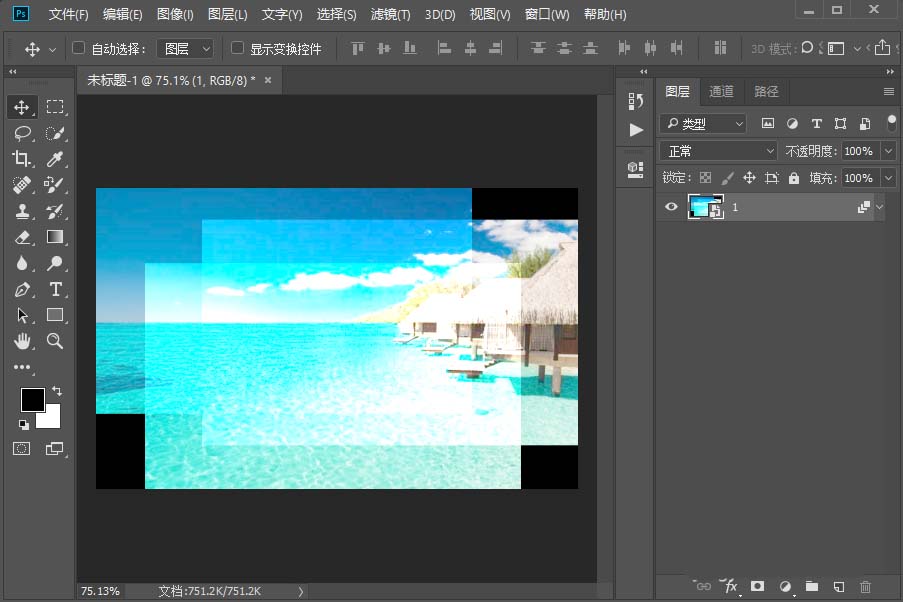This screenshot has width=903, height=602.
Task: Check the 显示变换控件 option
Action: 237,48
